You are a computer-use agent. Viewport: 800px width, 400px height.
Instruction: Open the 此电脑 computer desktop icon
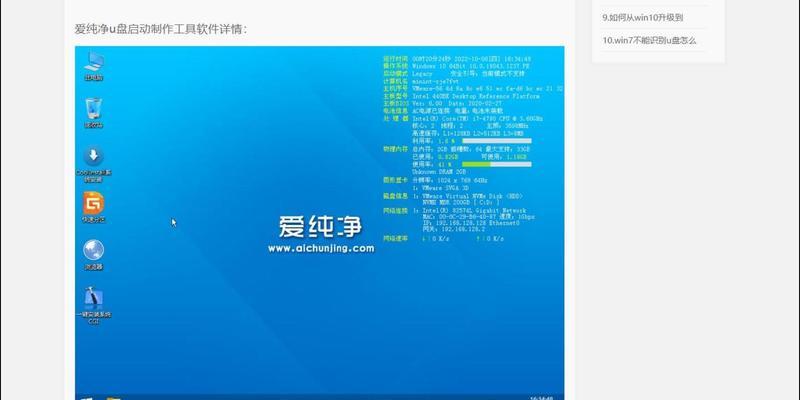pos(94,65)
